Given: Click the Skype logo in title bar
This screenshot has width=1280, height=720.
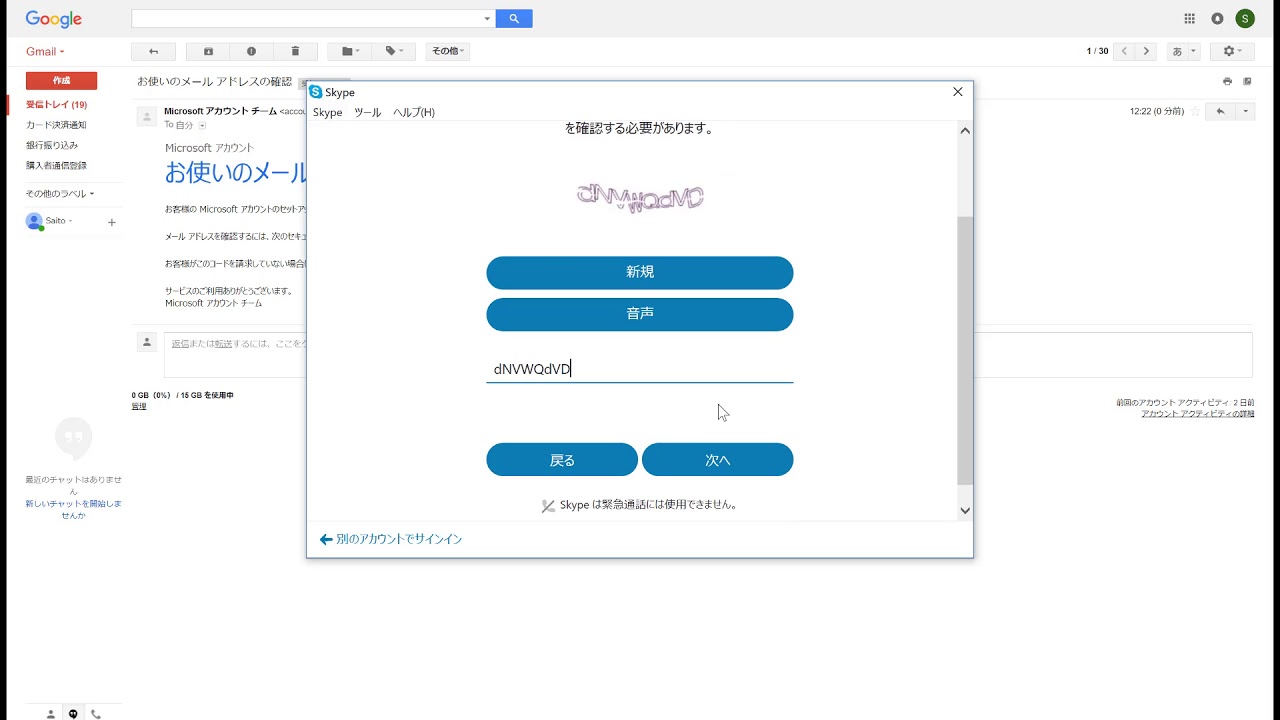Looking at the screenshot, I should tap(316, 92).
